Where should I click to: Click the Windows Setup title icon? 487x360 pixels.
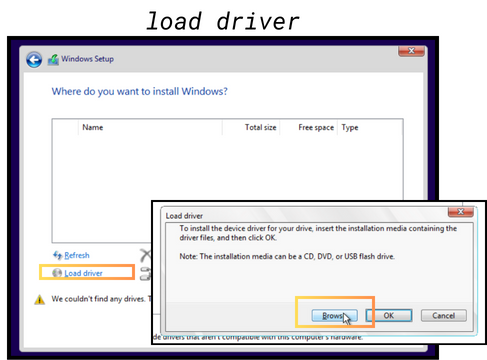point(53,60)
